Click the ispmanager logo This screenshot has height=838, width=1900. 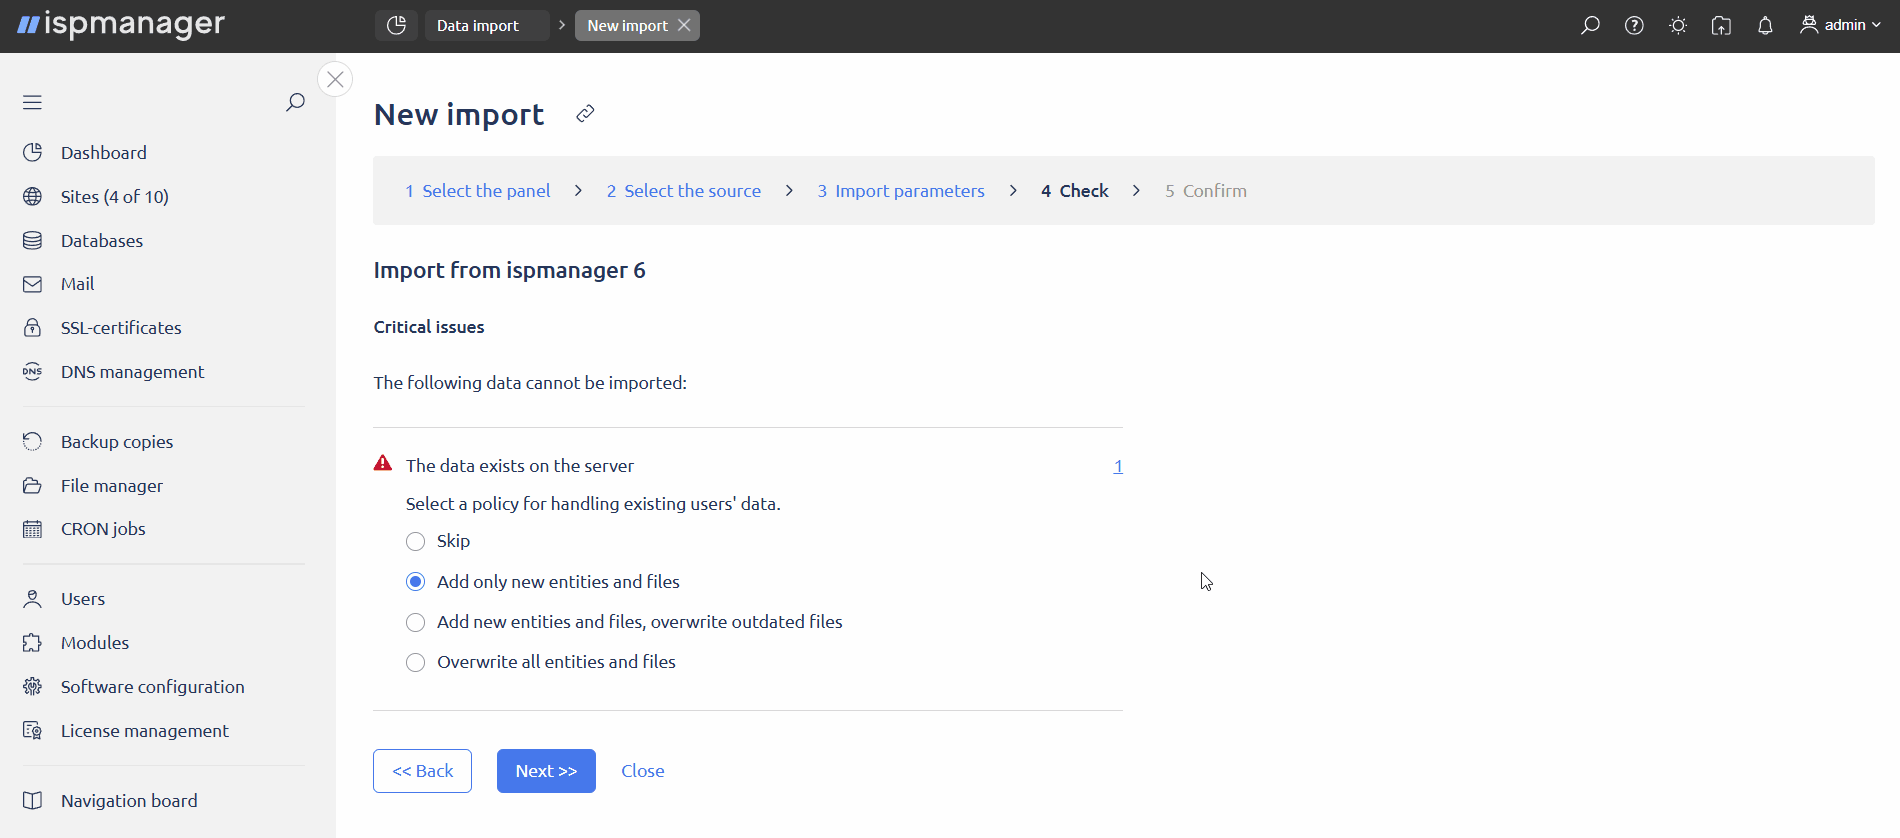(x=121, y=24)
